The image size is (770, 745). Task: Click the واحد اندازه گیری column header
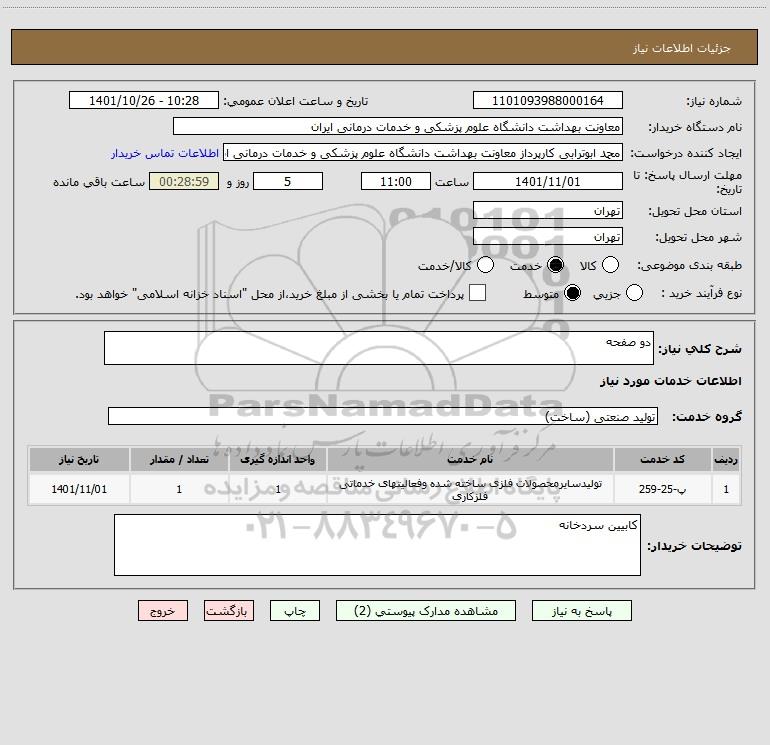(277, 459)
